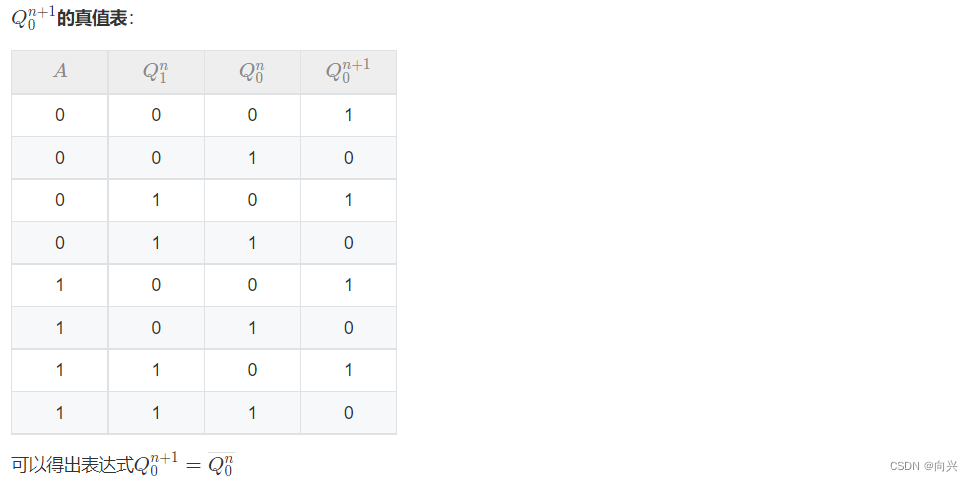This screenshot has height=481, width=973.
Task: Click the output cell in third data row
Action: (348, 200)
